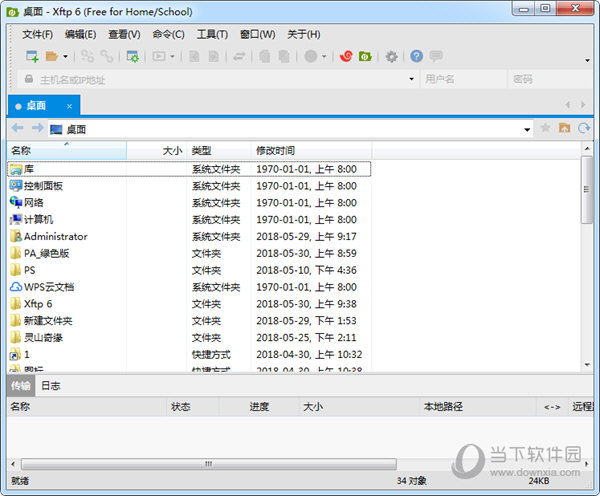The image size is (600, 496).
Task: Click the 密码 password field
Action: 550,79
